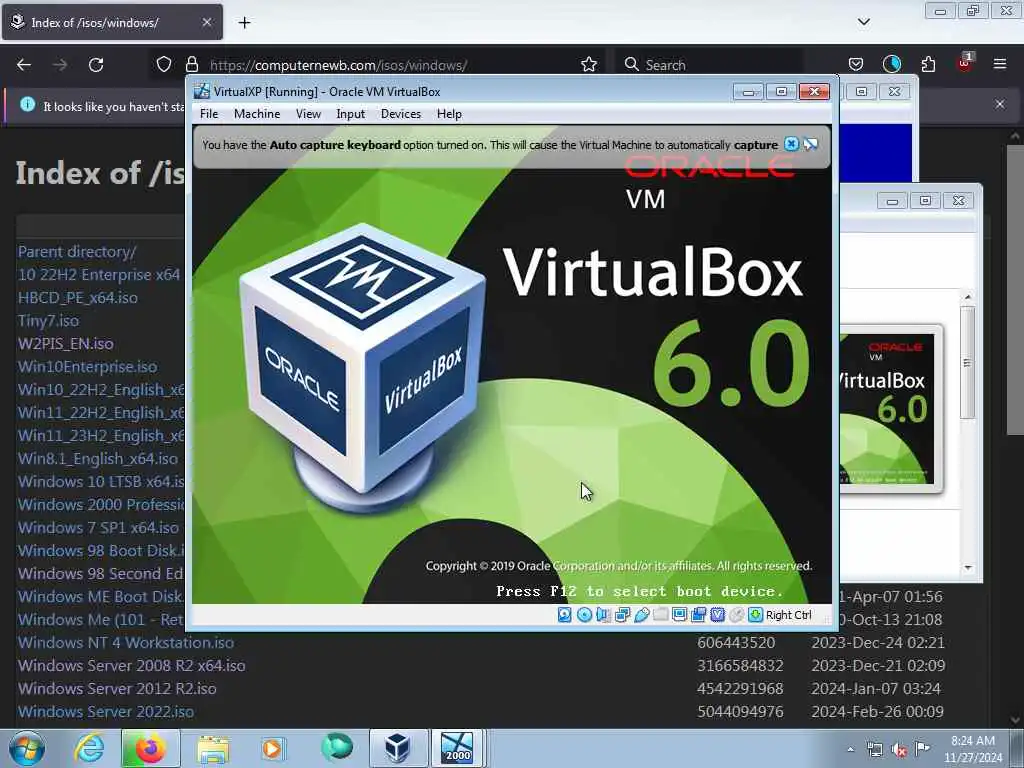
Task: Click the muted volume tray icon
Action: tap(899, 750)
